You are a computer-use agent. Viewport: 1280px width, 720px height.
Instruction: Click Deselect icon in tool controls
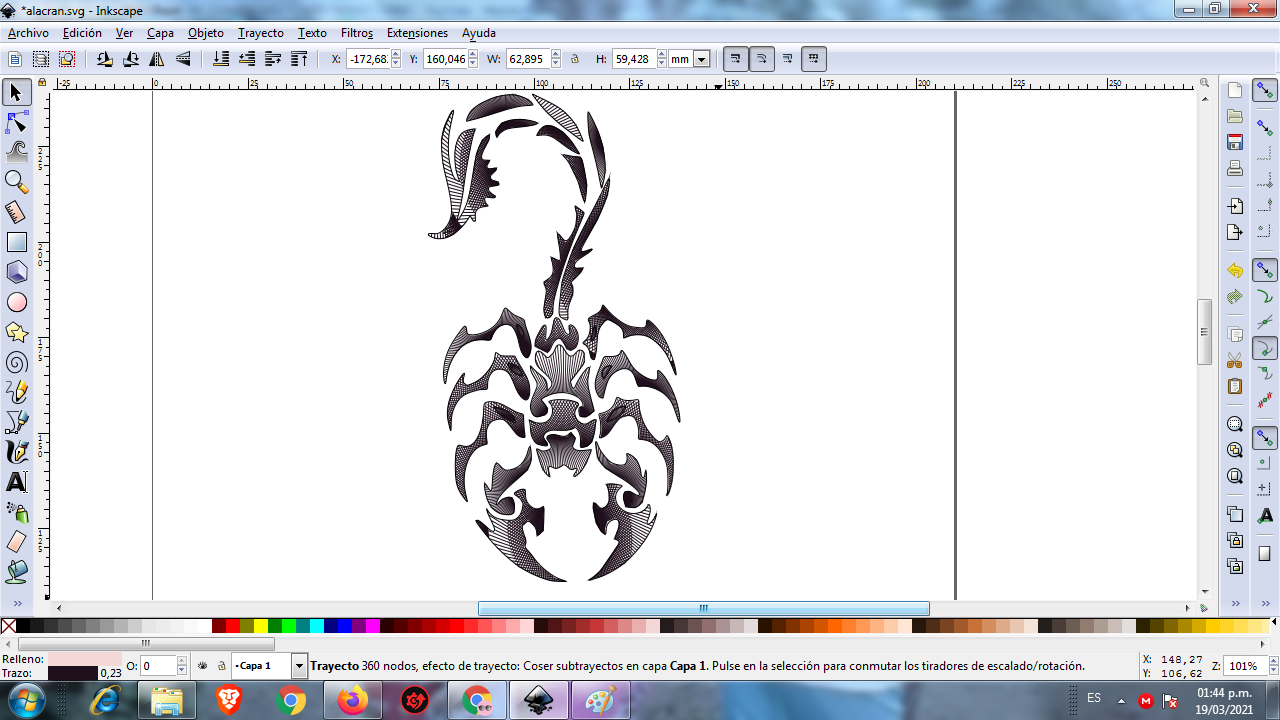click(67, 59)
